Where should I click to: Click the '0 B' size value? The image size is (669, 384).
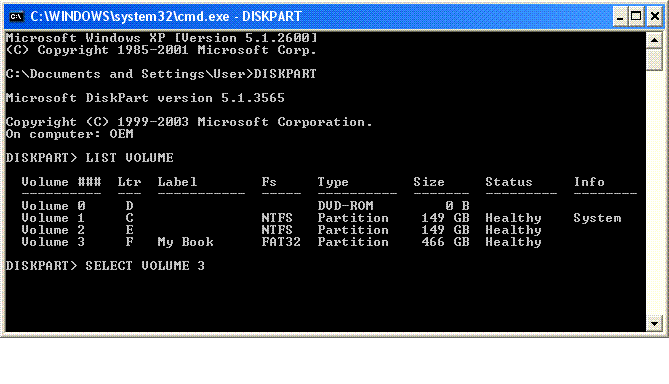point(457,206)
